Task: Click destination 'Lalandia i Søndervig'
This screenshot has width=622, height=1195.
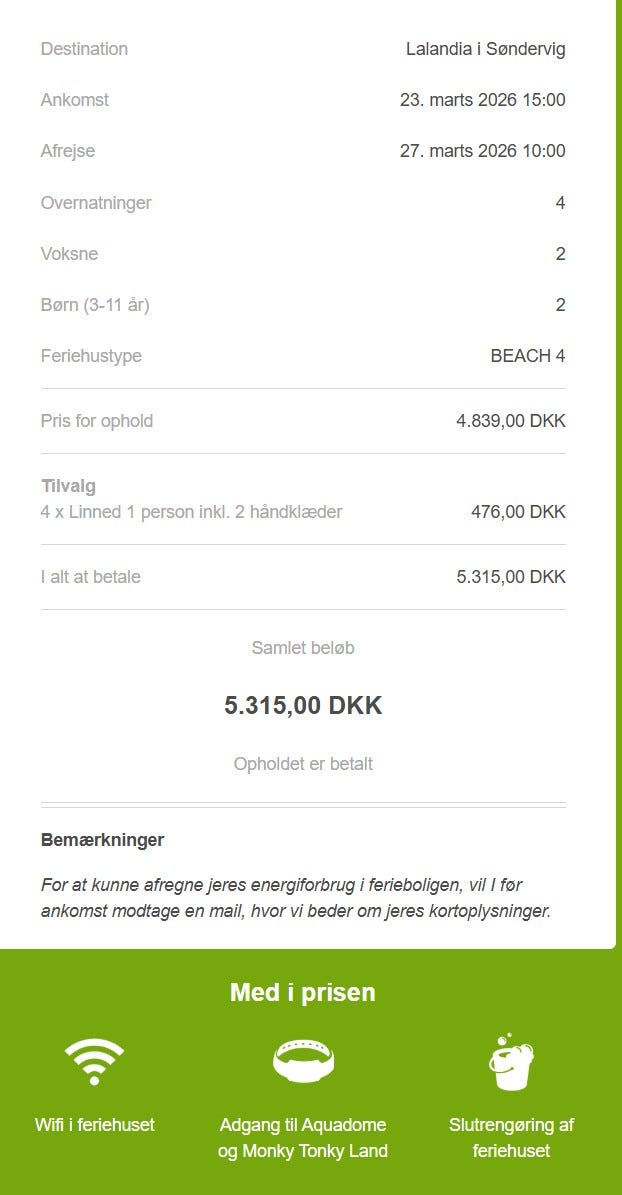Action: 486,50
